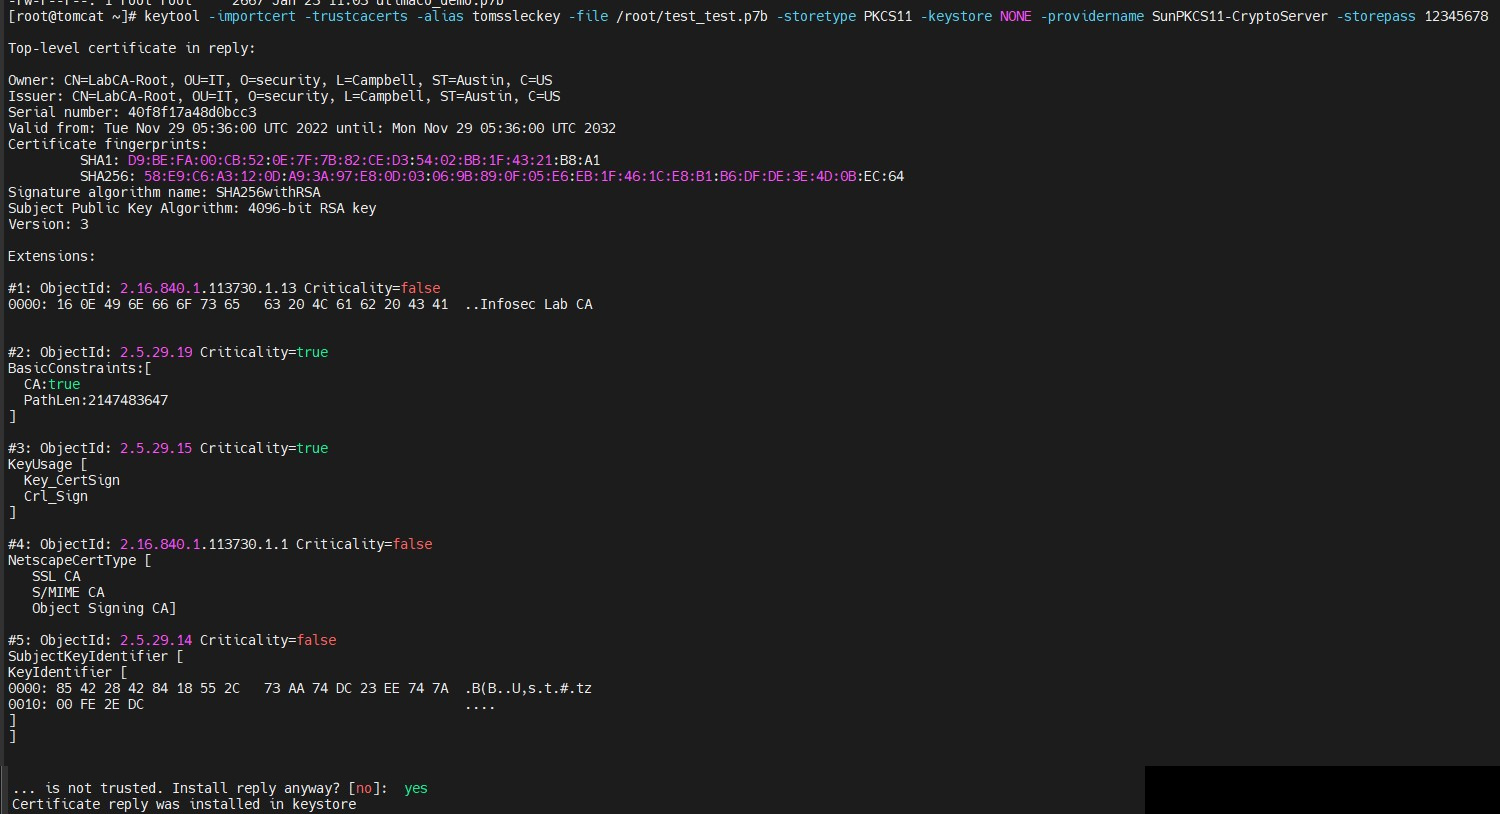Screen dimensions: 1500x814
Task: Click the 'Object Signing CA]' entry
Action: click(104, 608)
